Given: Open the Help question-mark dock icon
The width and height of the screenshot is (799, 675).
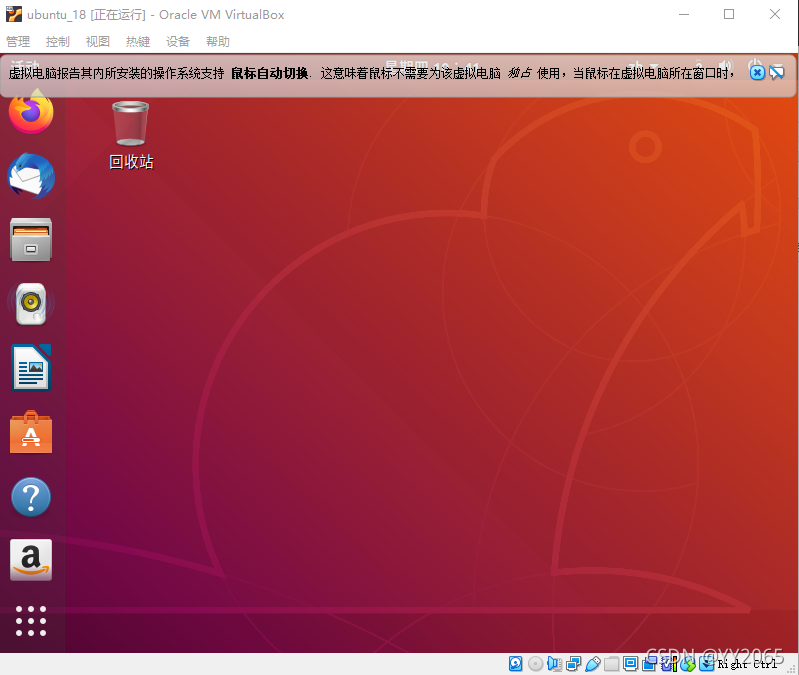Looking at the screenshot, I should point(31,497).
